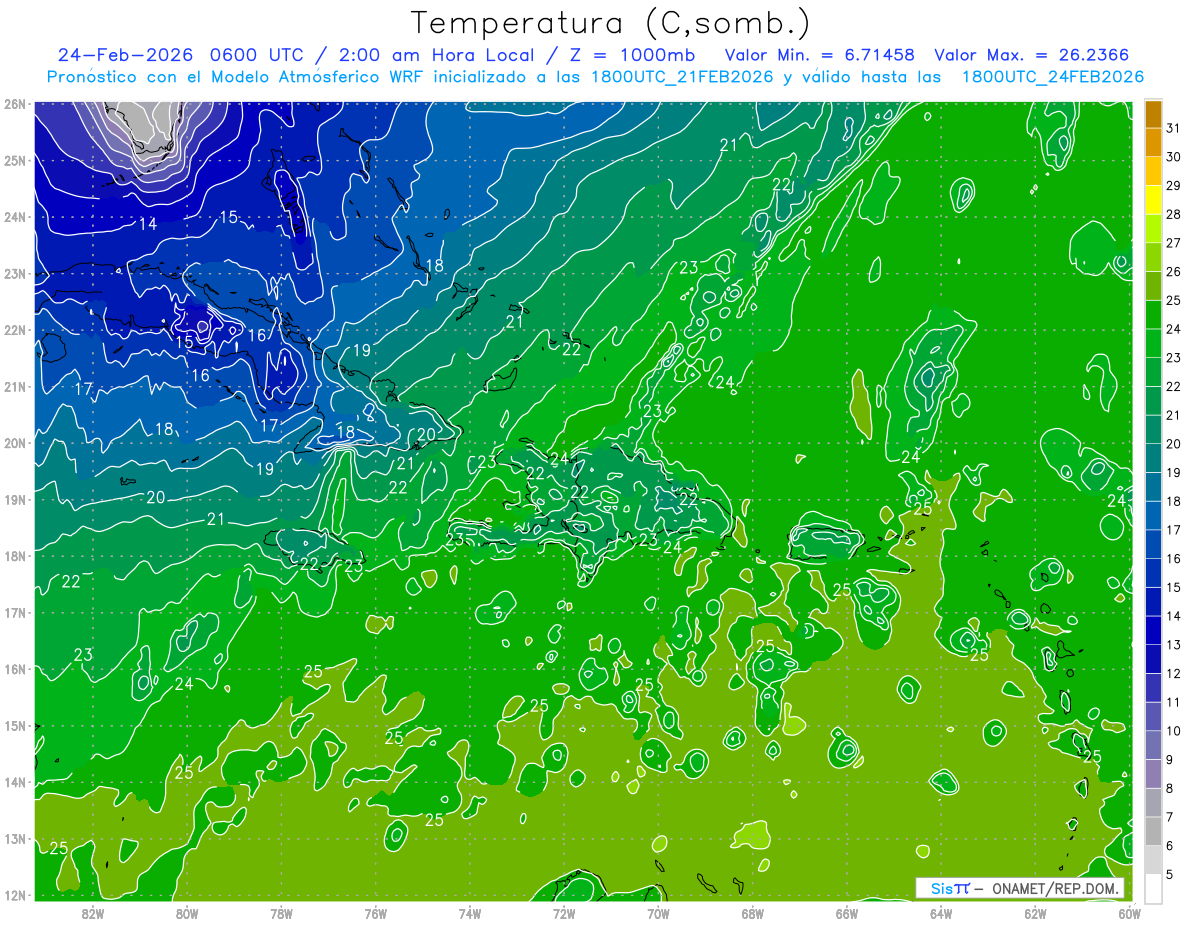
Task: Click the yellow color bar segment between 28 and 29
Action: point(1153,200)
